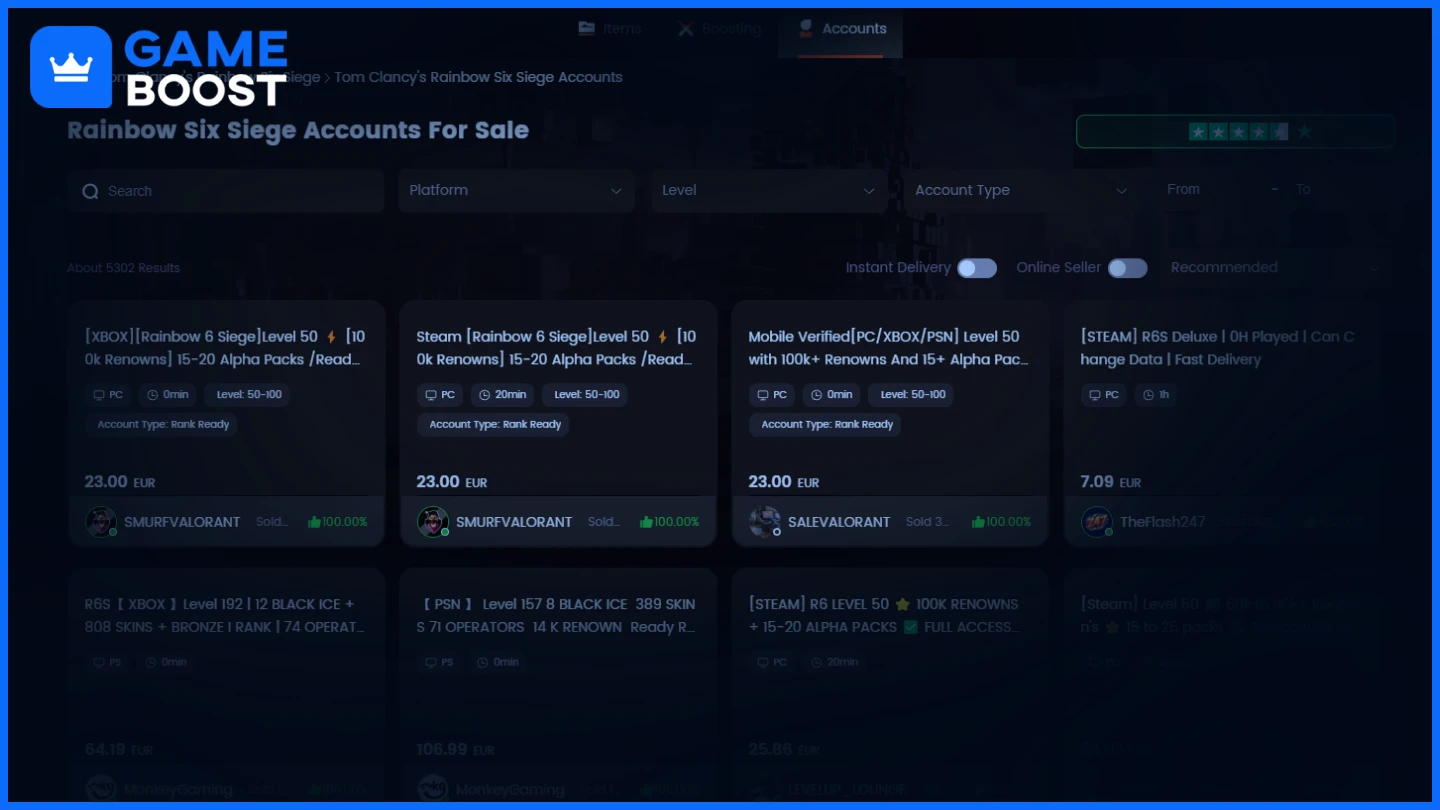Click the TheFlash247 seller avatar
Image resolution: width=1440 pixels, height=810 pixels.
coord(1097,522)
